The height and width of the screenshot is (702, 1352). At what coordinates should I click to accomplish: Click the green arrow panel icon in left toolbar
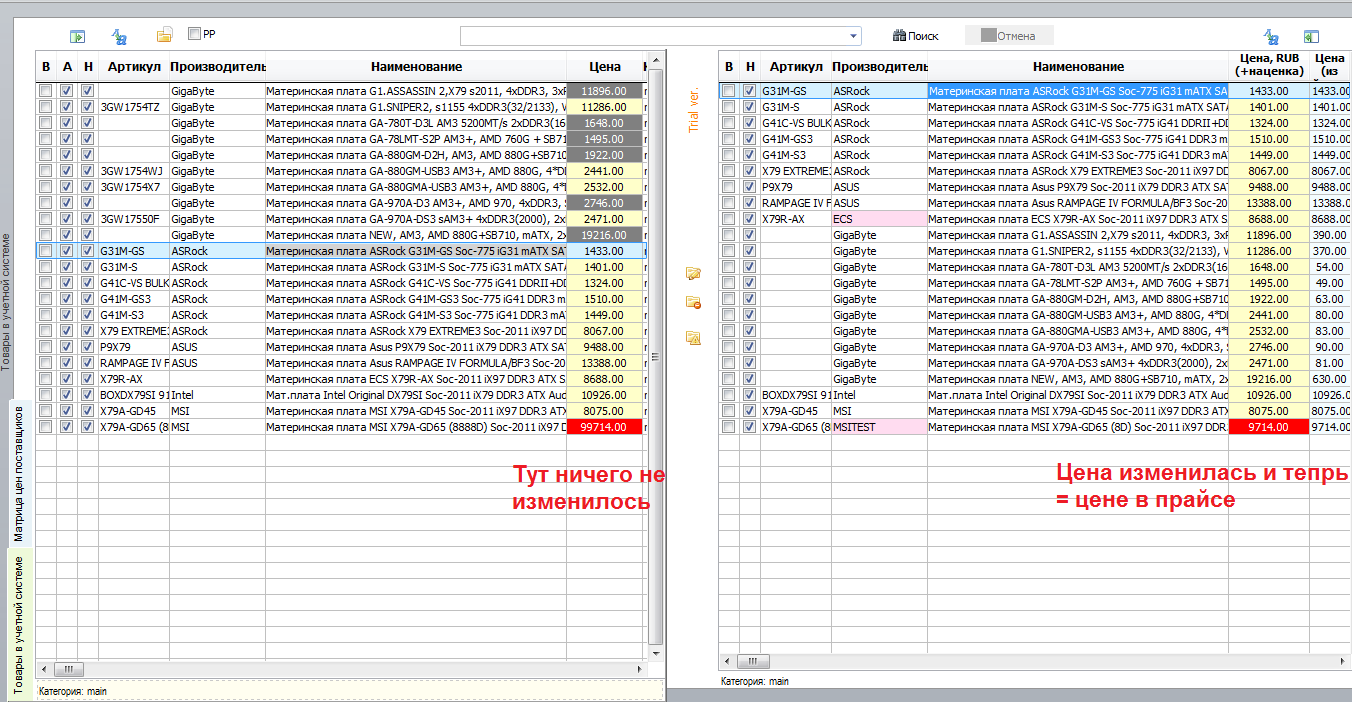pyautogui.click(x=77, y=37)
